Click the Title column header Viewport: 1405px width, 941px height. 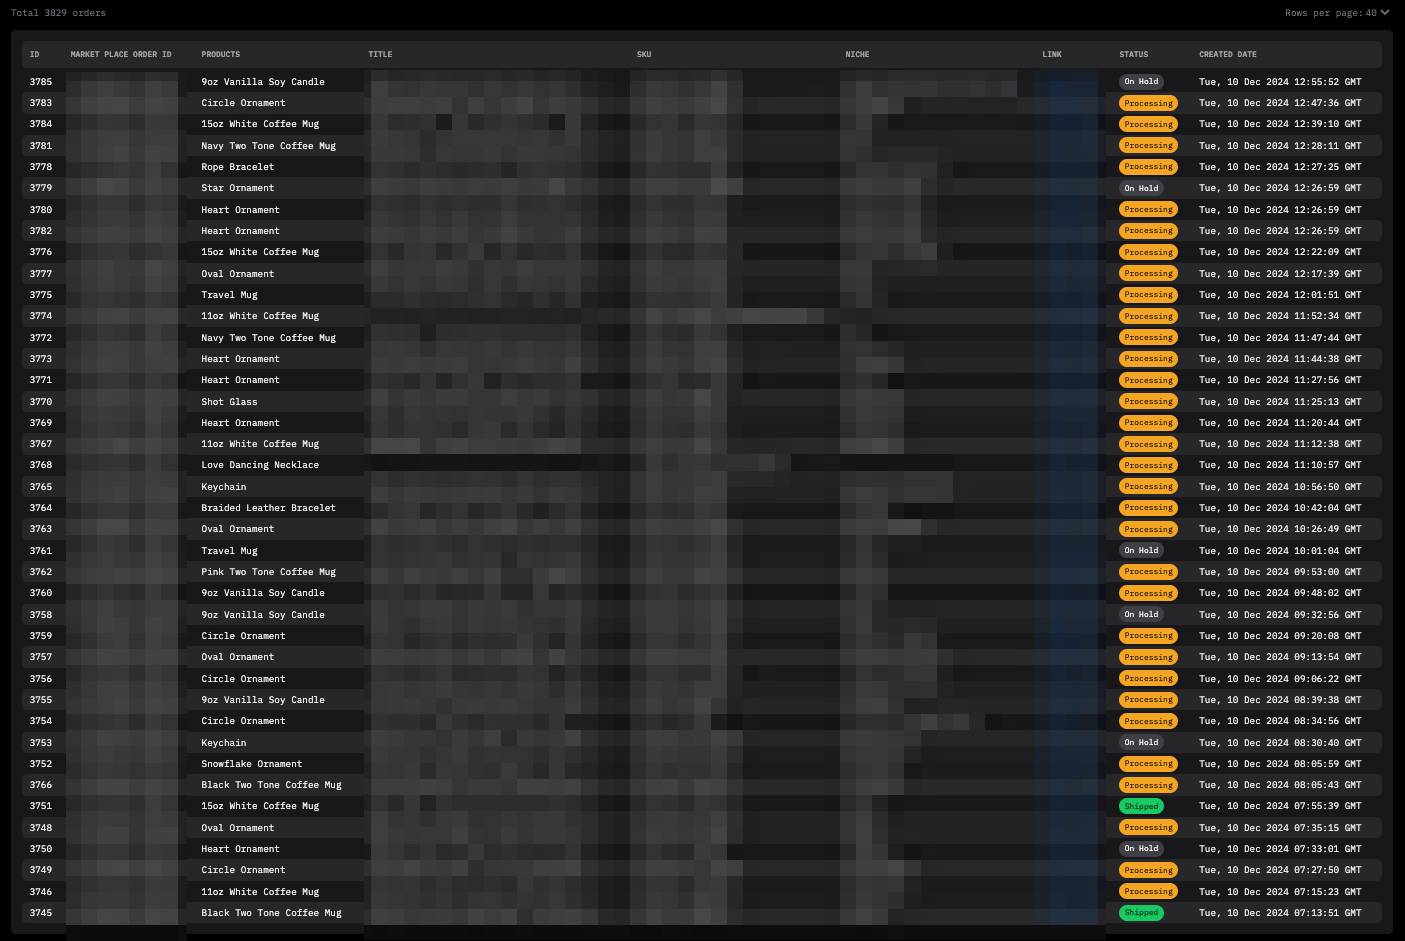point(380,54)
